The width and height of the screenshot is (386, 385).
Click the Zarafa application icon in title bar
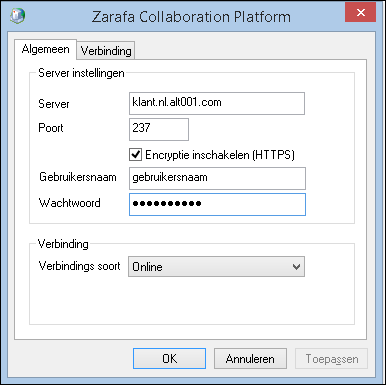[17, 15]
